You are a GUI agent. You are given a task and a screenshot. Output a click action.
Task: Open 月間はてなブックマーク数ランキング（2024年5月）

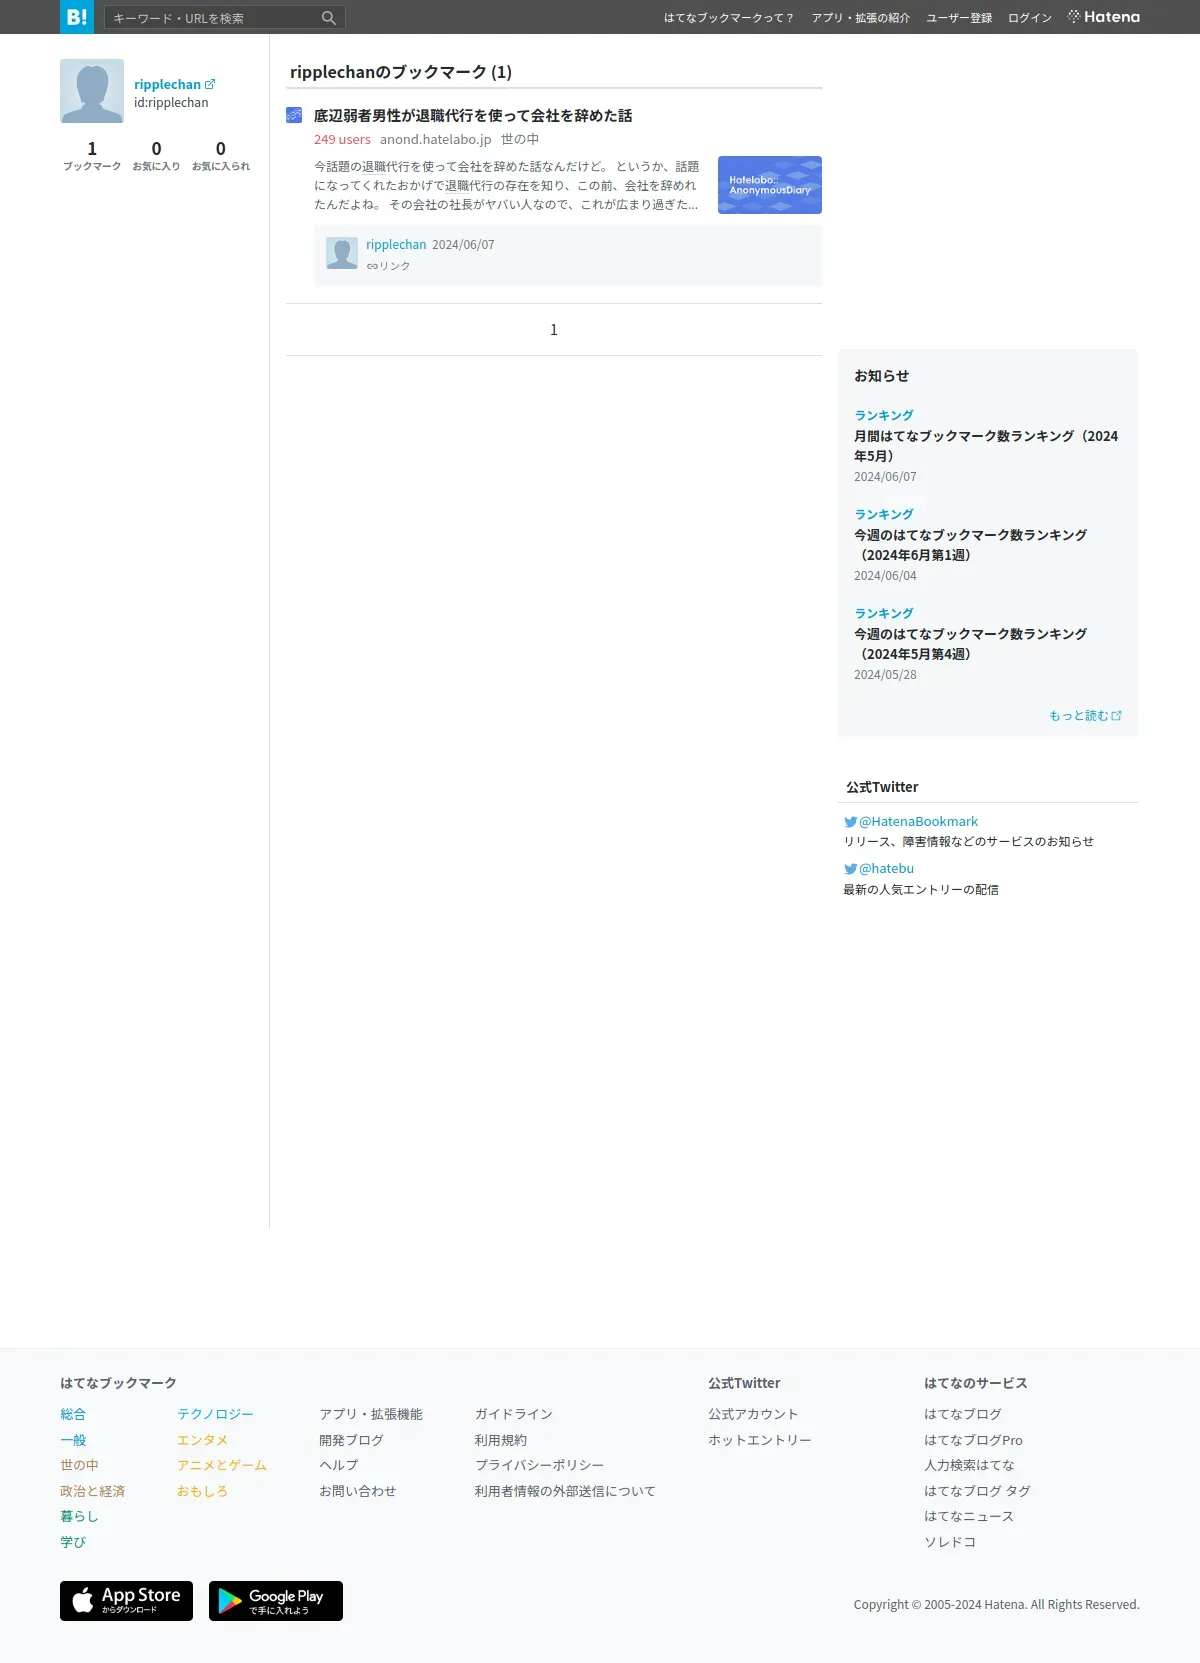coord(986,446)
